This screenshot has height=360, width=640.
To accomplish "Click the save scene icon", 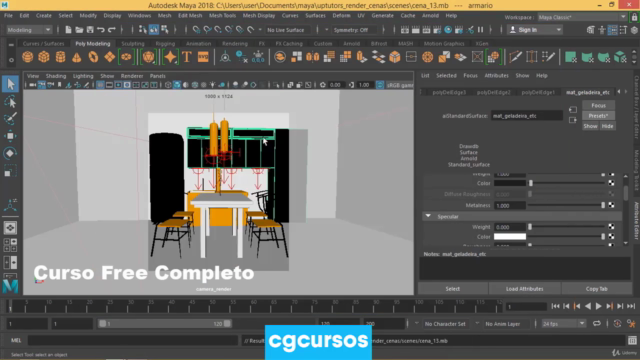I will point(90,30).
